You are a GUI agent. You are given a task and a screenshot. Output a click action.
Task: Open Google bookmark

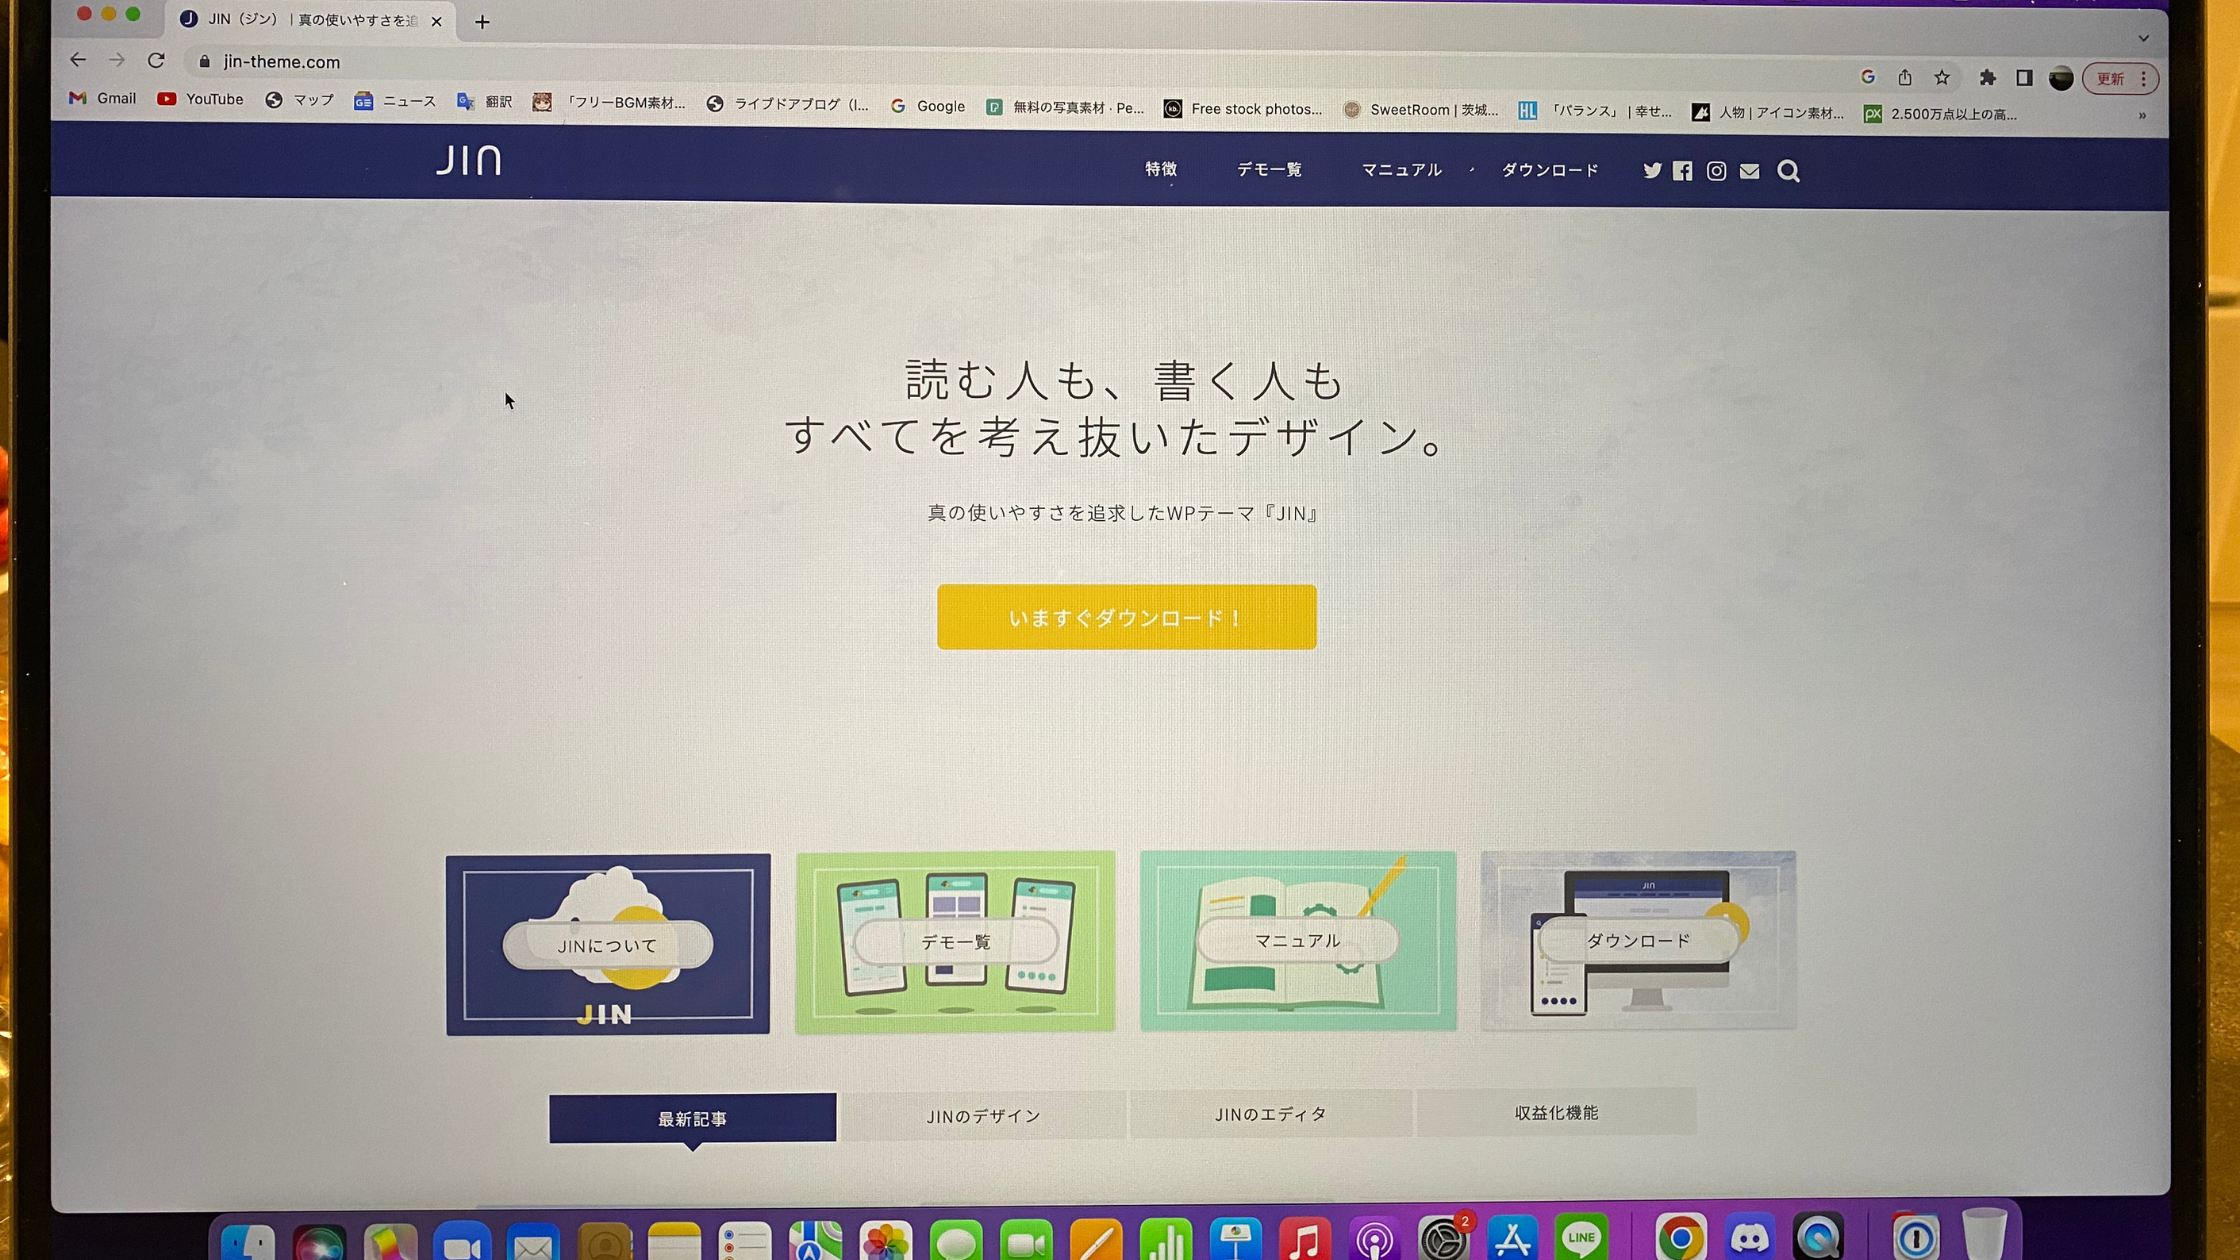point(927,106)
